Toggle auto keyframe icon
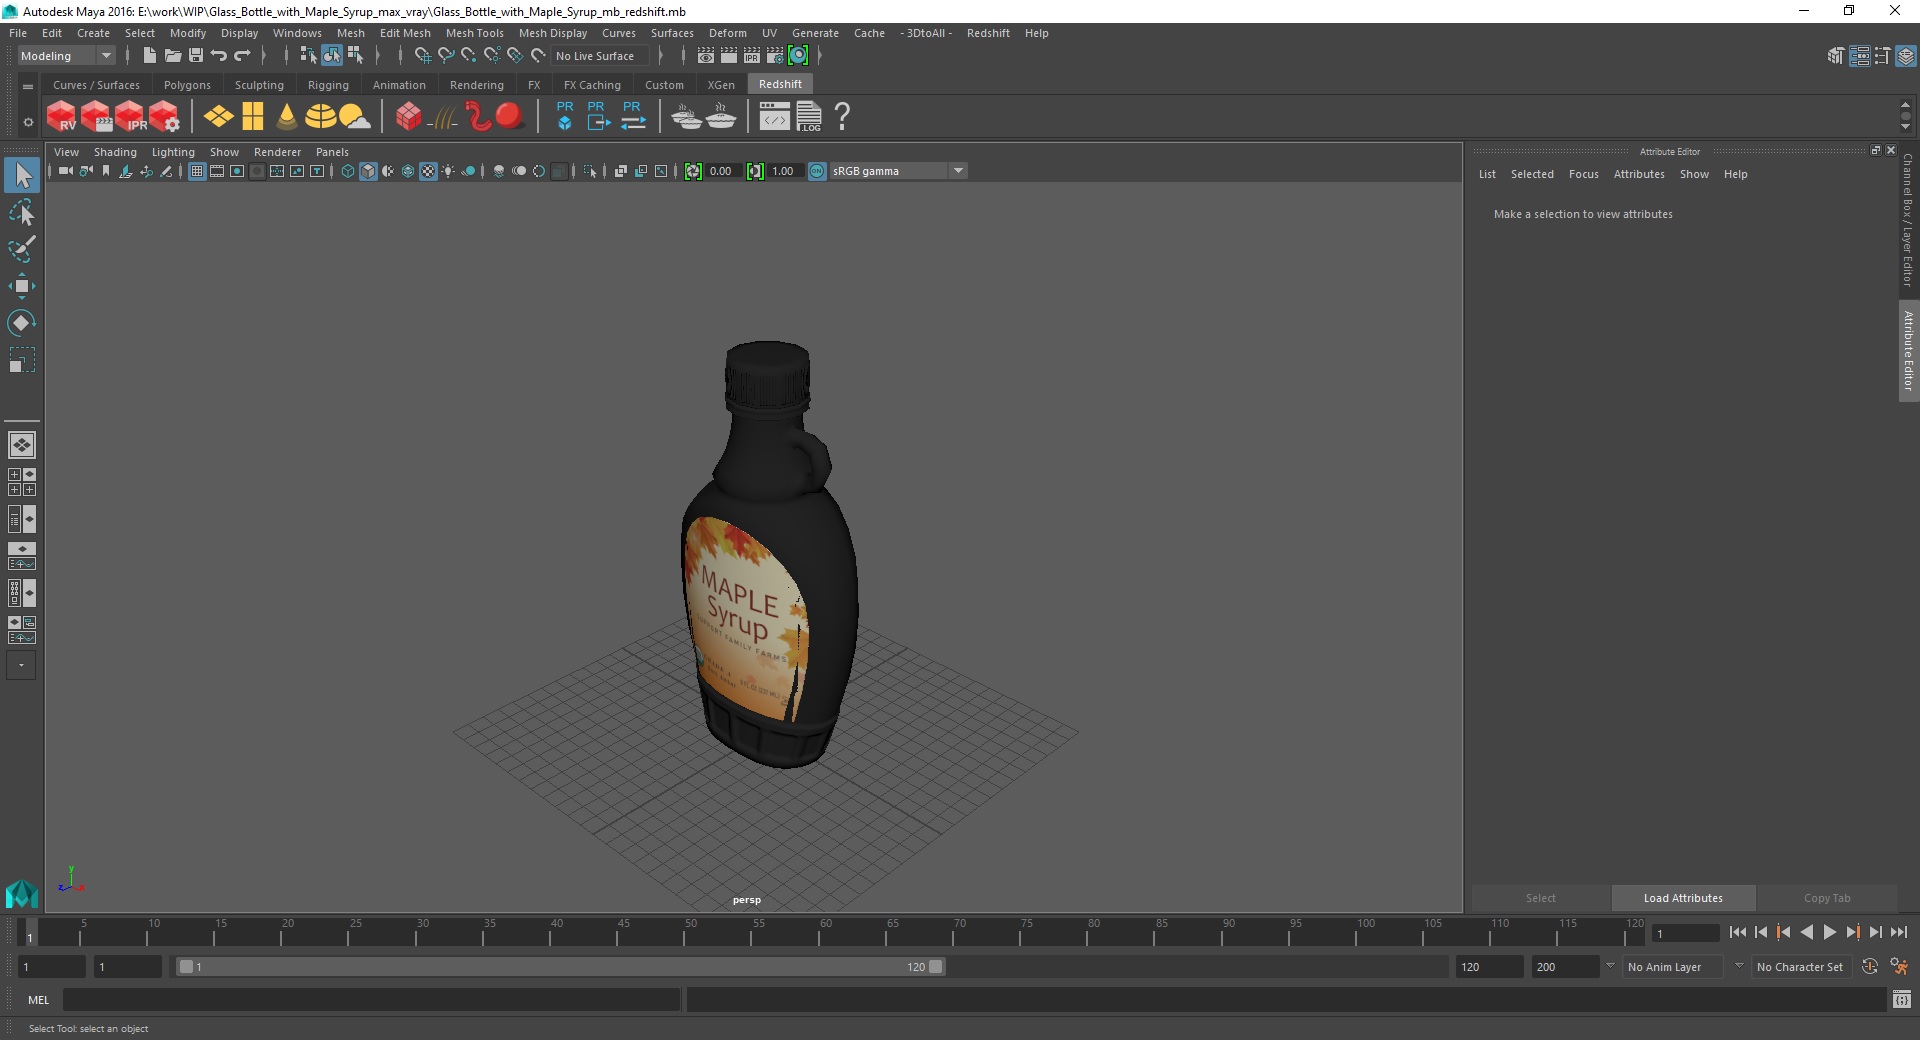Screen dimensions: 1920x1040 click(1870, 967)
